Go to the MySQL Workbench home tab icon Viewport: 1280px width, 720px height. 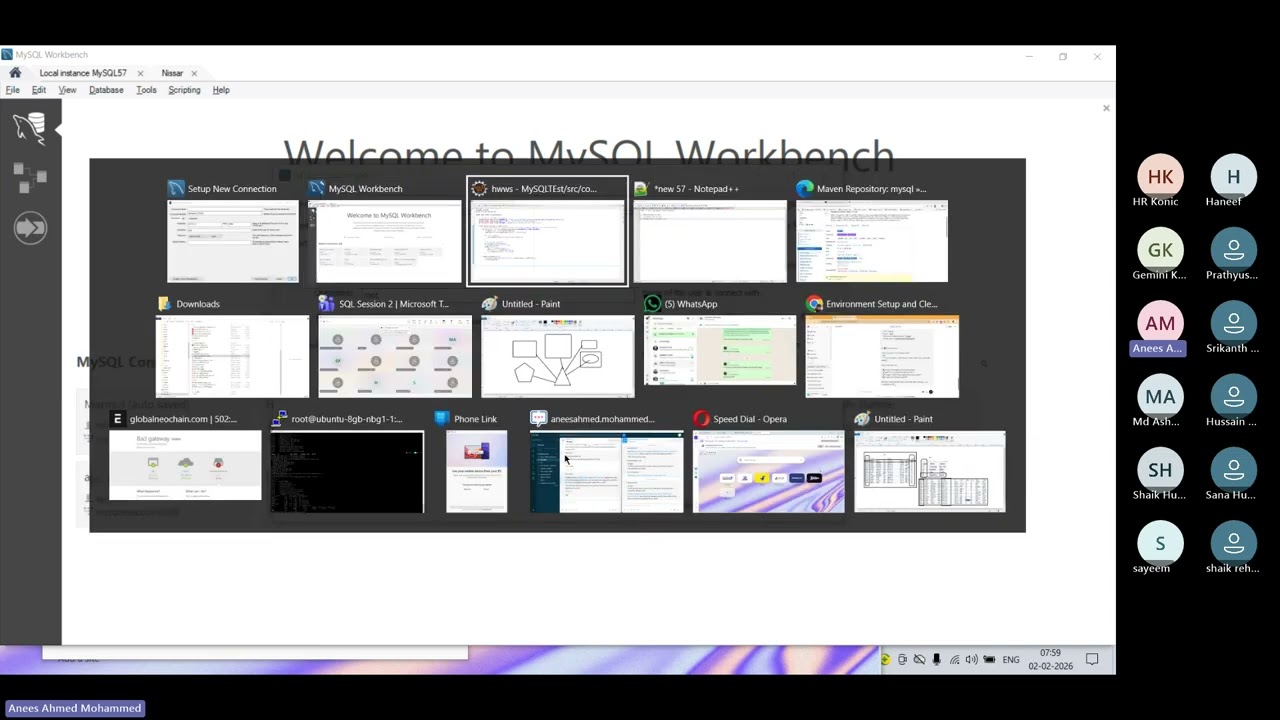15,73
